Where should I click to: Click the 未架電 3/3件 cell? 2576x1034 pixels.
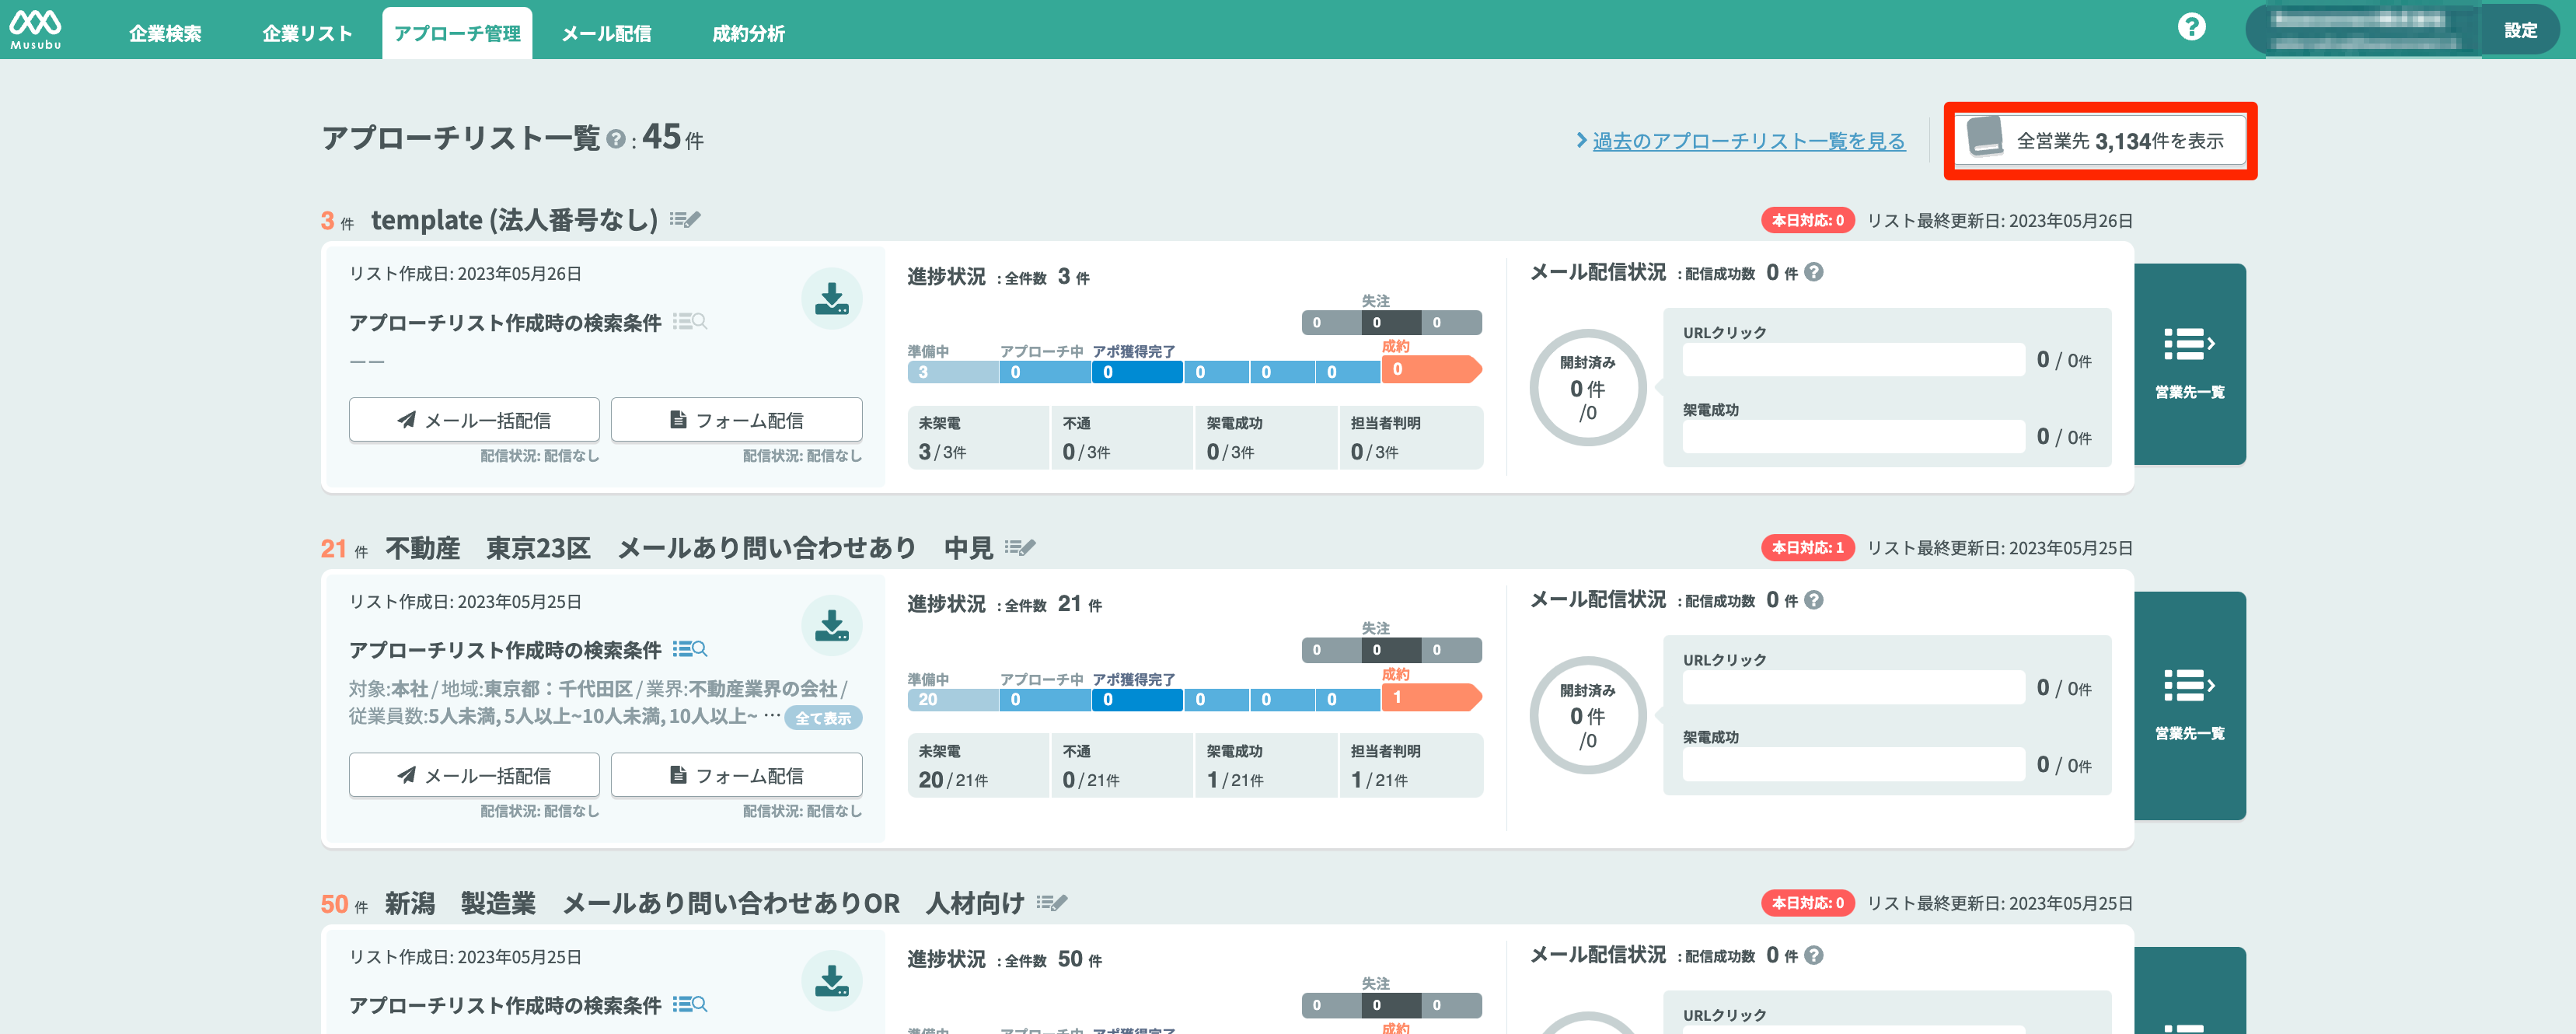tap(978, 438)
